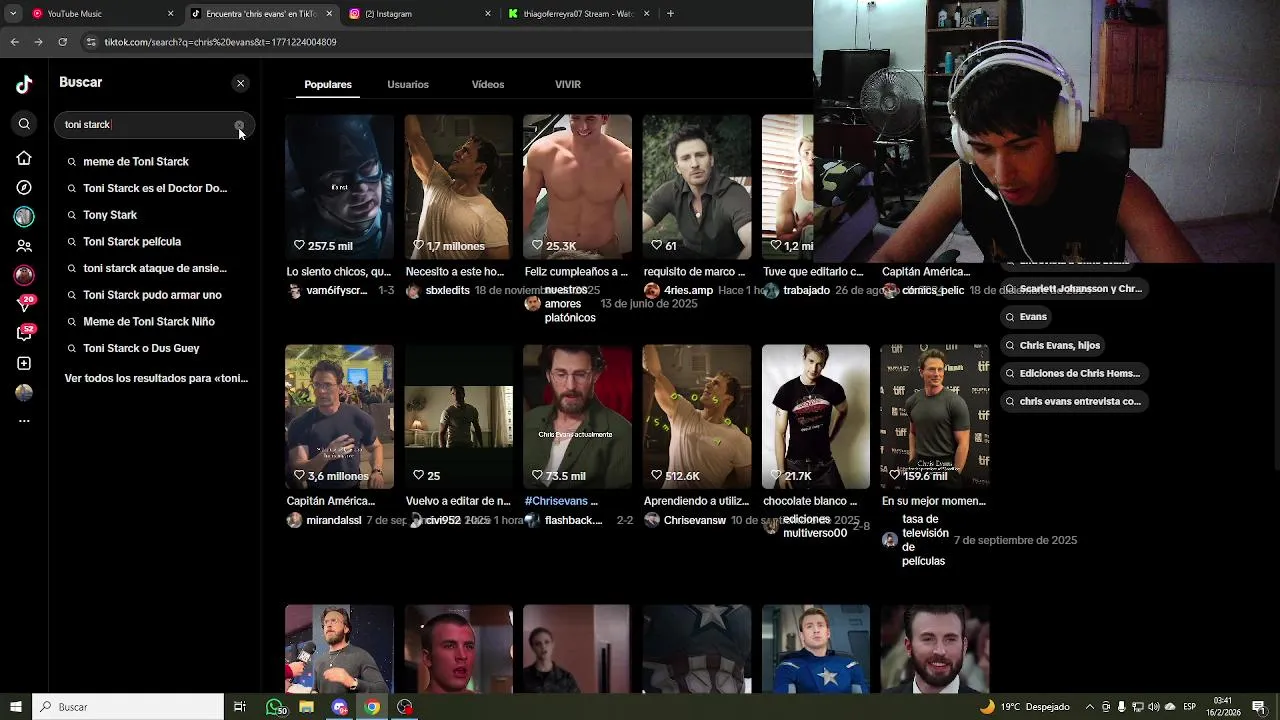Open the 19°C Despejado weather widget

click(1025, 707)
